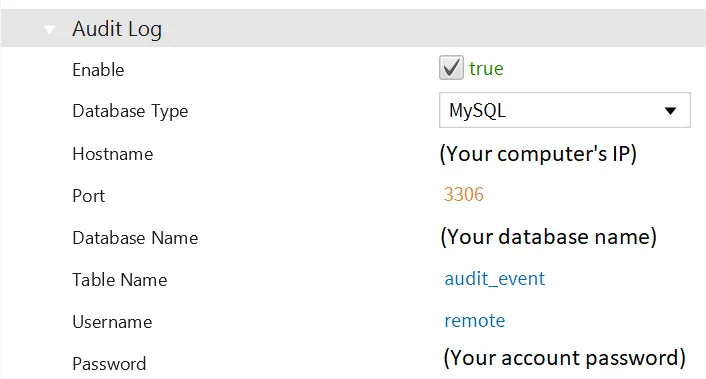Screen dimensions: 706x379
Task: Select the Database Type property label
Action: 130,112
